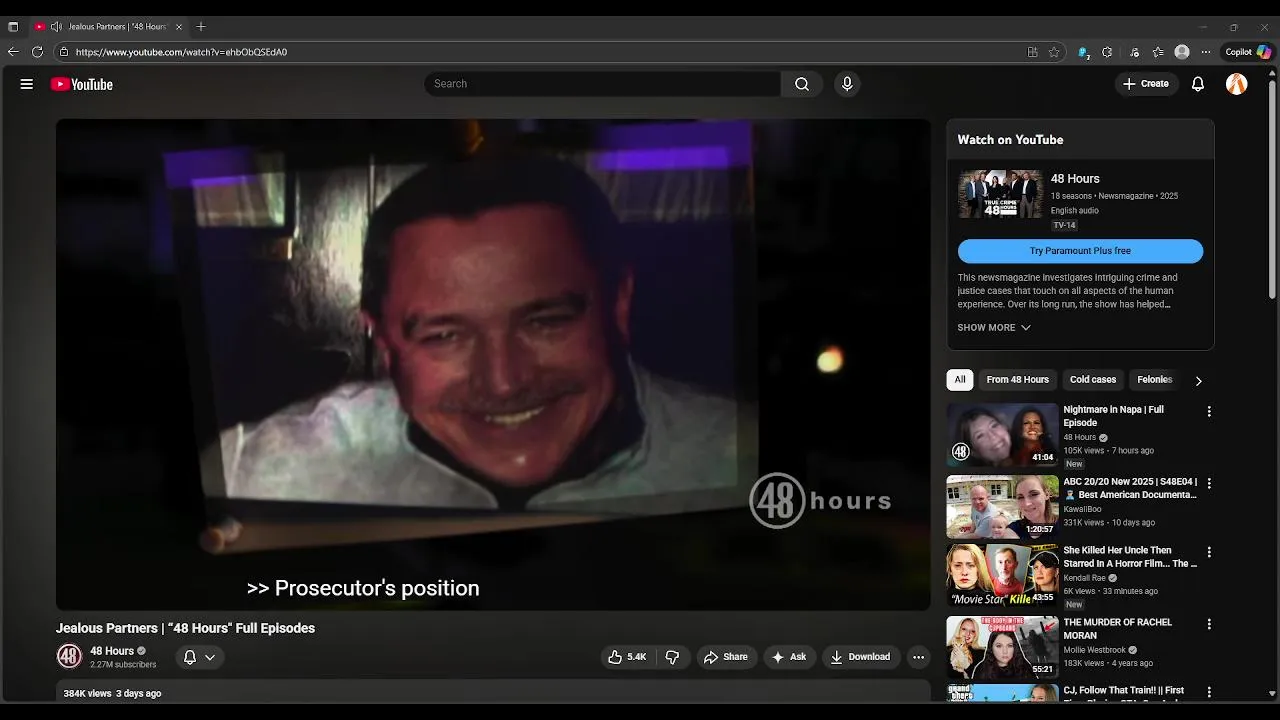Start voice search with microphone icon
Image resolution: width=1280 pixels, height=720 pixels.
point(847,84)
